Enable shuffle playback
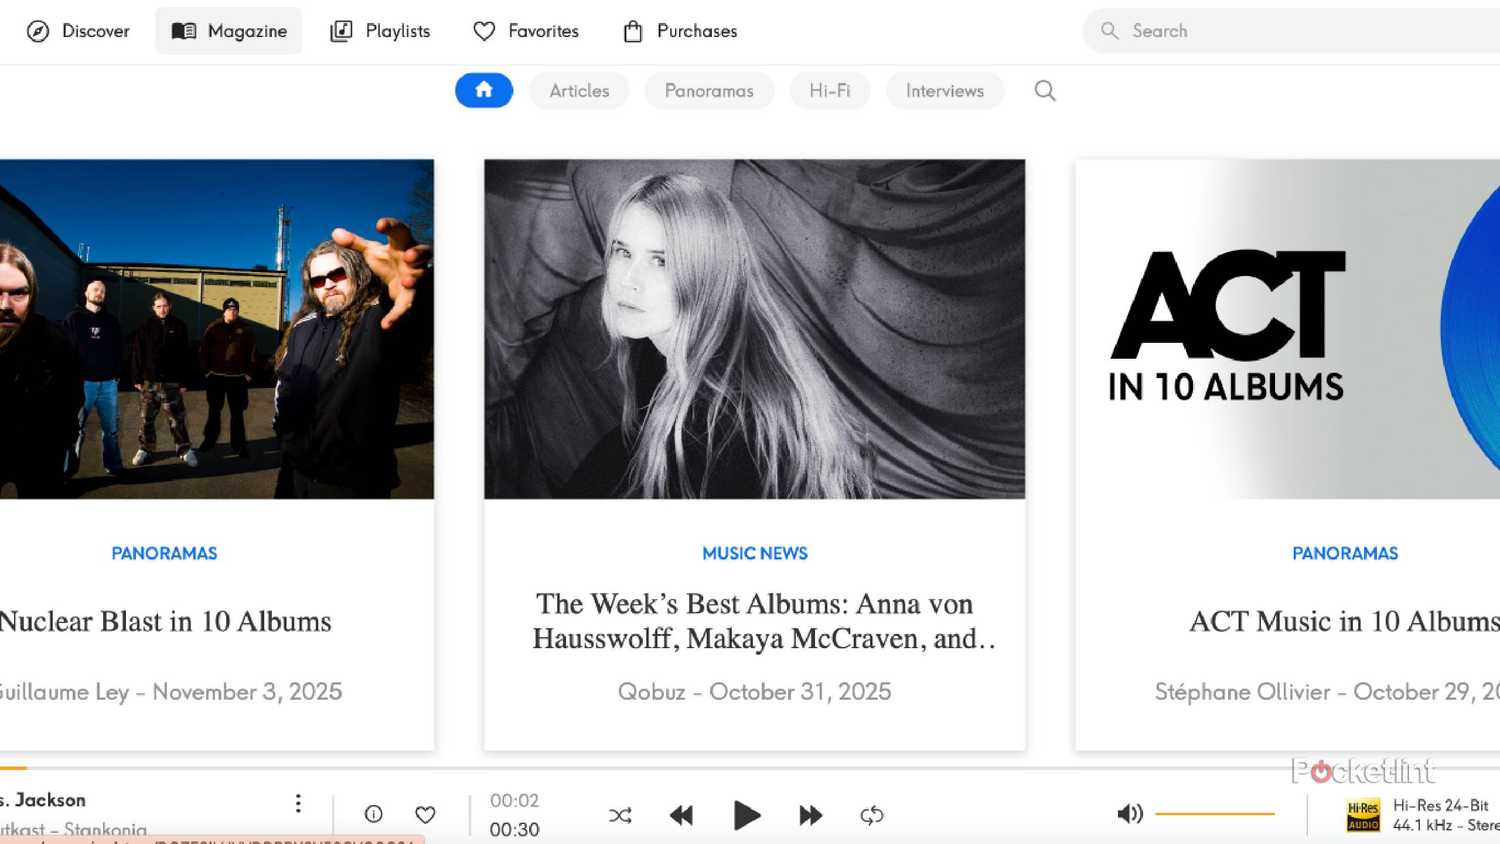The height and width of the screenshot is (844, 1500). point(620,815)
